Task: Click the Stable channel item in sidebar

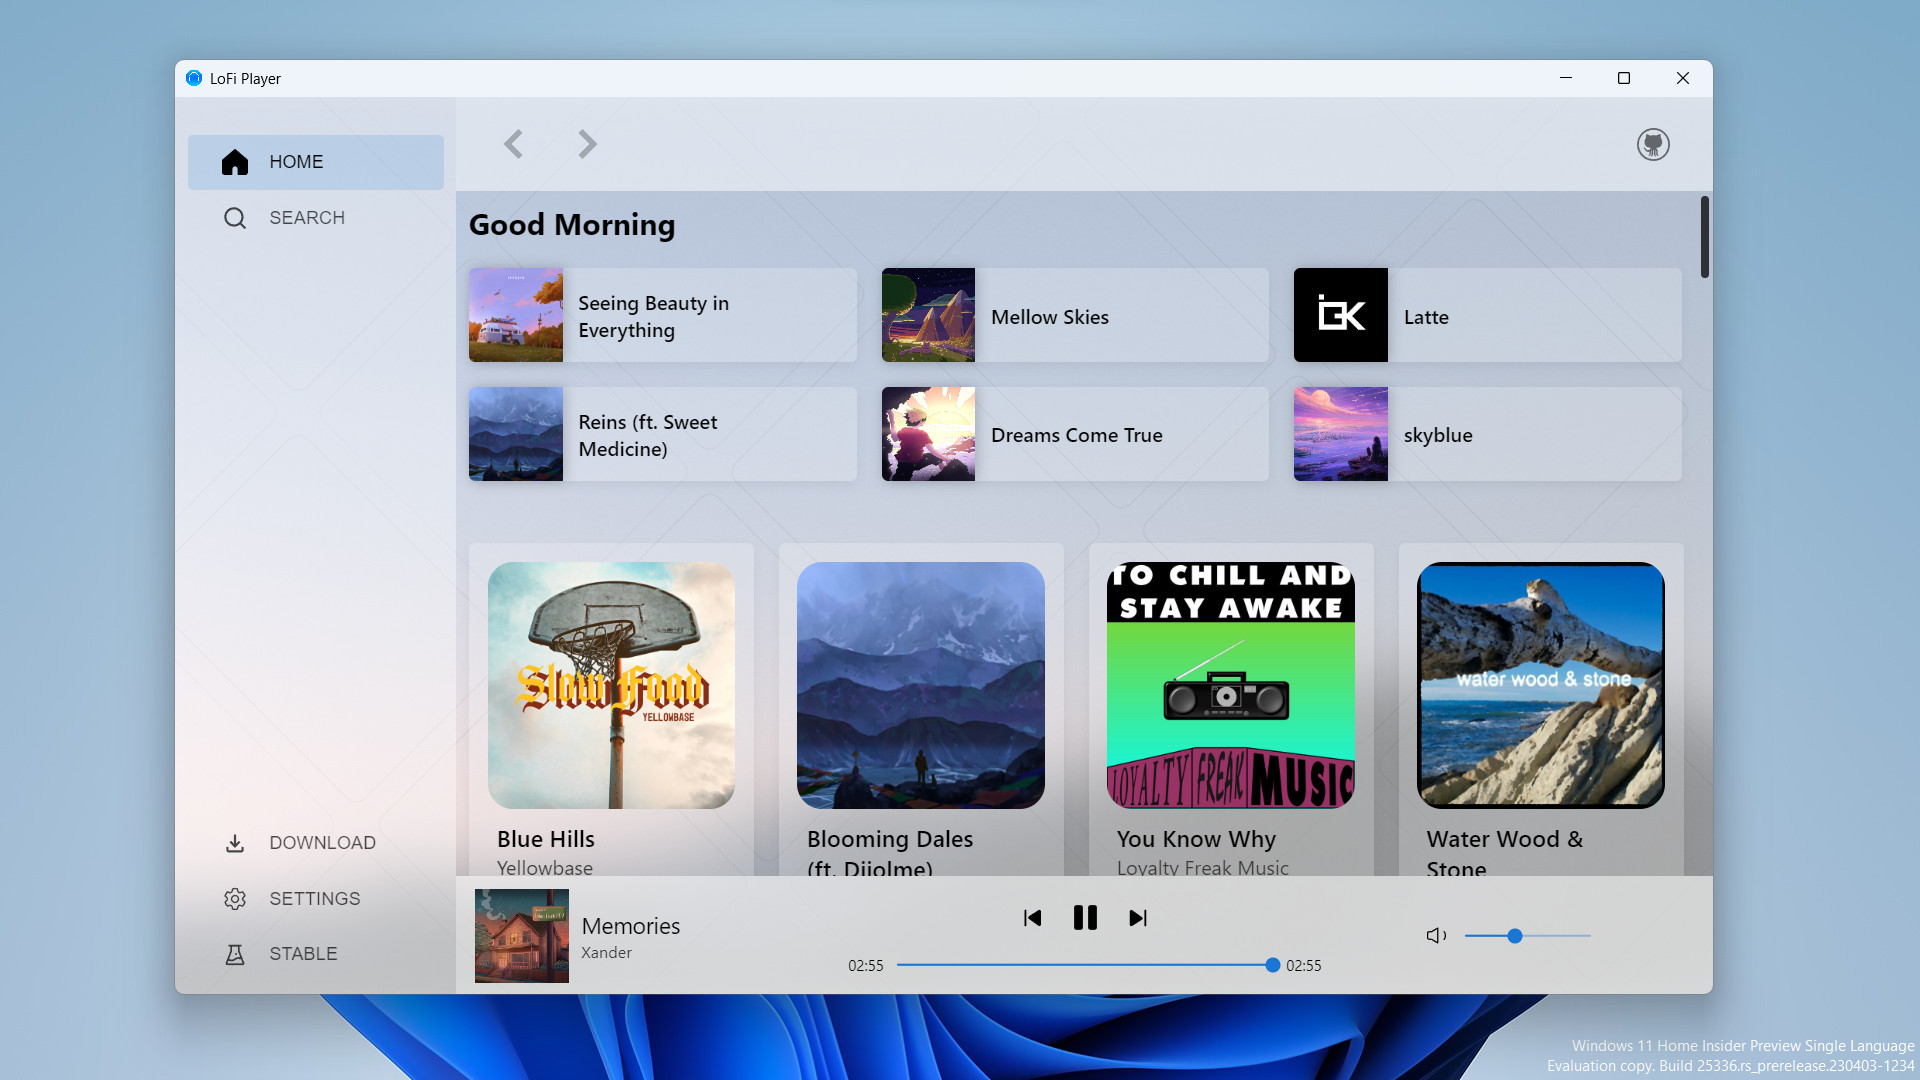Action: (315, 954)
